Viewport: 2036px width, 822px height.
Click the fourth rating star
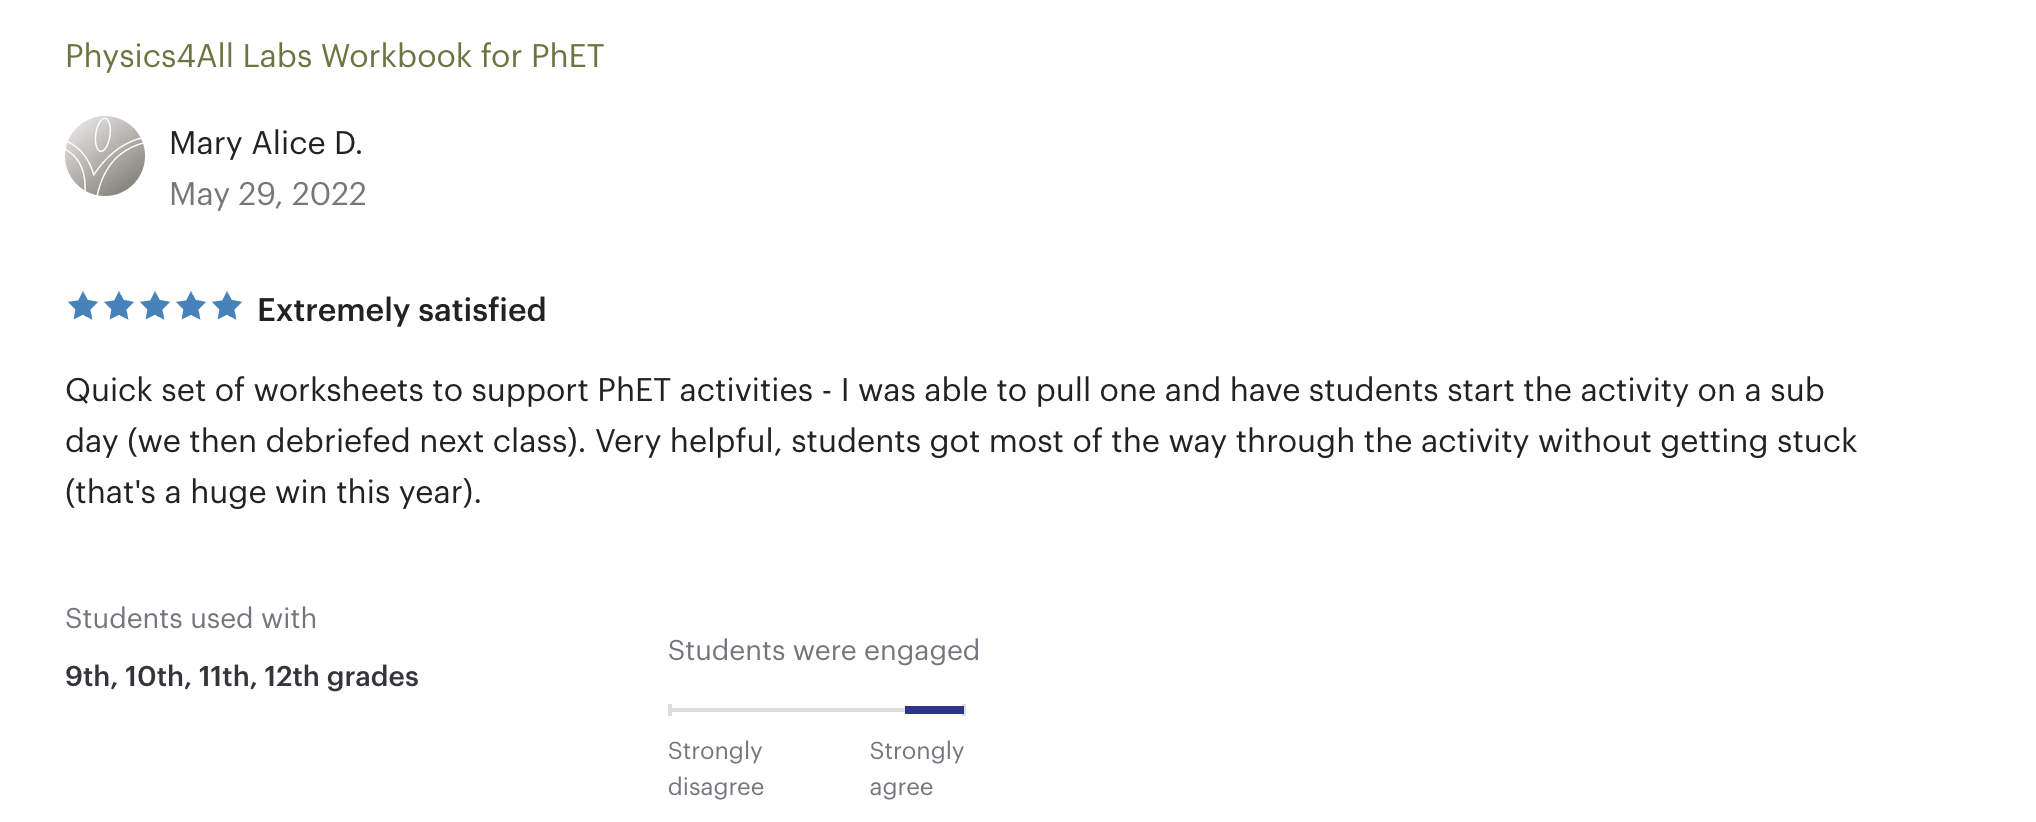point(191,306)
